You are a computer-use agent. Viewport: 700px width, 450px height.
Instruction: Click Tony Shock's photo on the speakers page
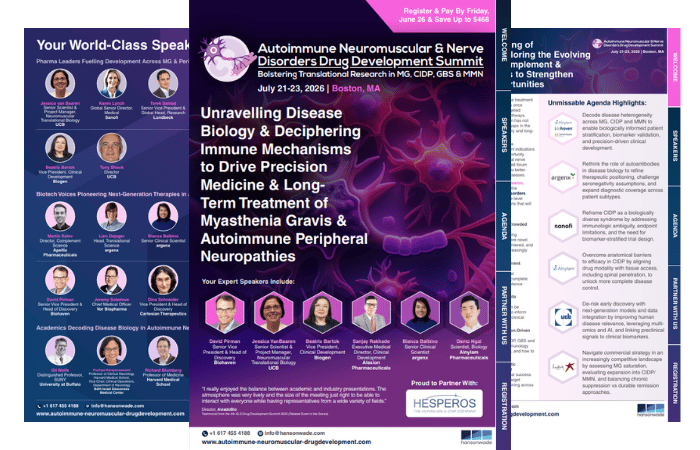click(x=112, y=148)
